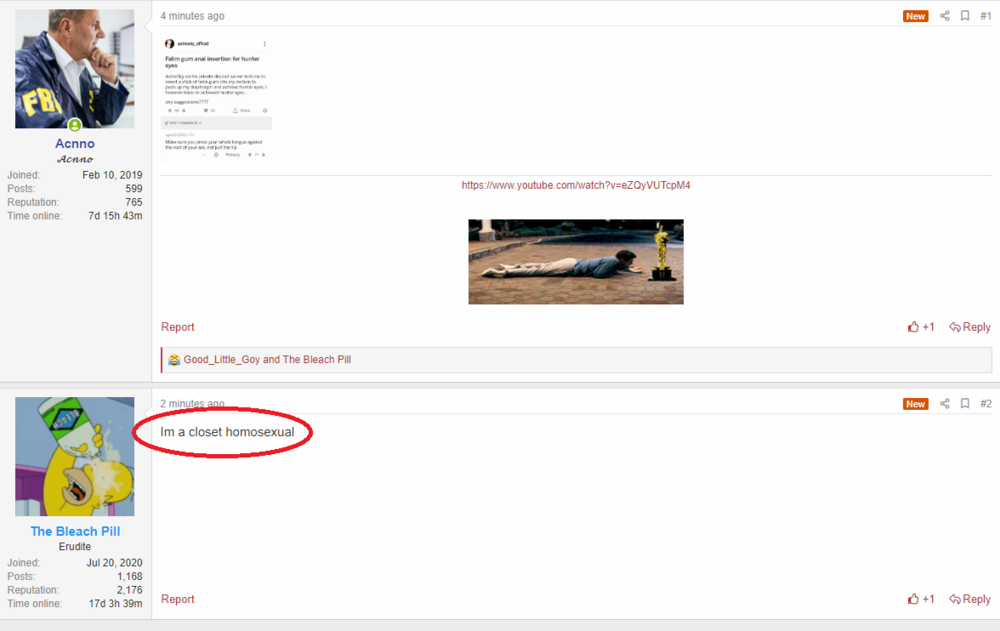Reply to Acnno's post #1

click(x=970, y=327)
